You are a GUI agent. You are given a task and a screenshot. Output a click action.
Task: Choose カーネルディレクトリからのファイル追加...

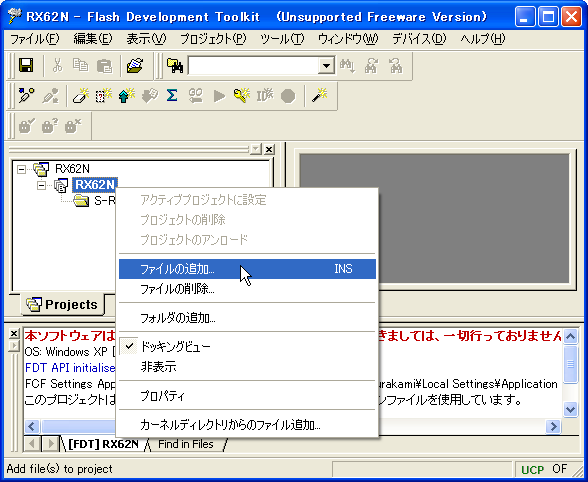[247, 425]
